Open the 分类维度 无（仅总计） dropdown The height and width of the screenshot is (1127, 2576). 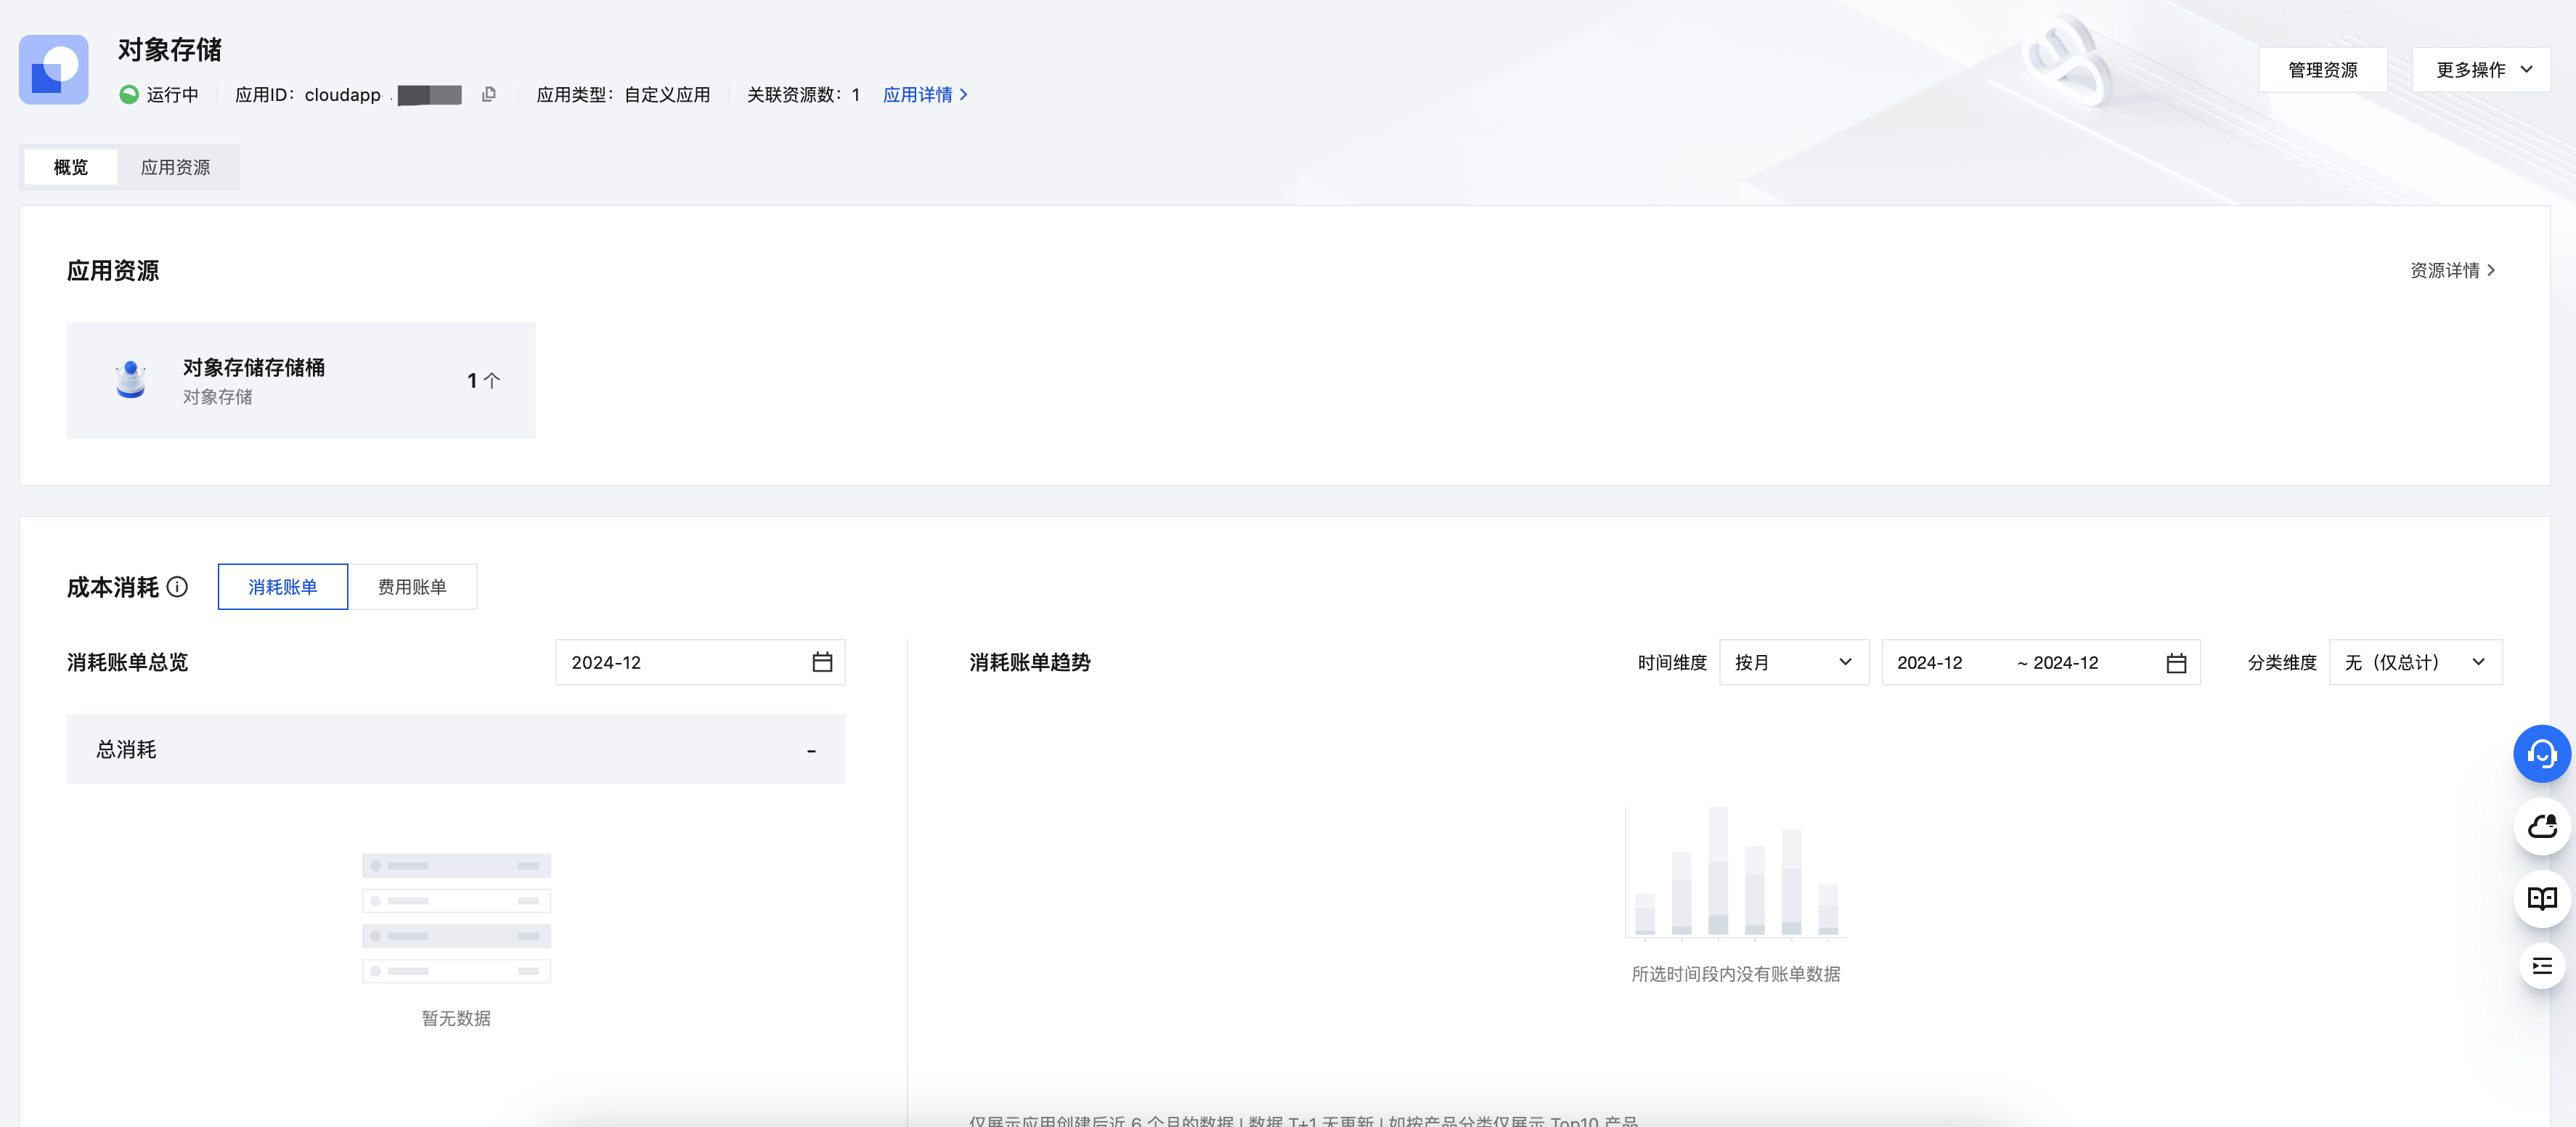pyautogui.click(x=2415, y=663)
